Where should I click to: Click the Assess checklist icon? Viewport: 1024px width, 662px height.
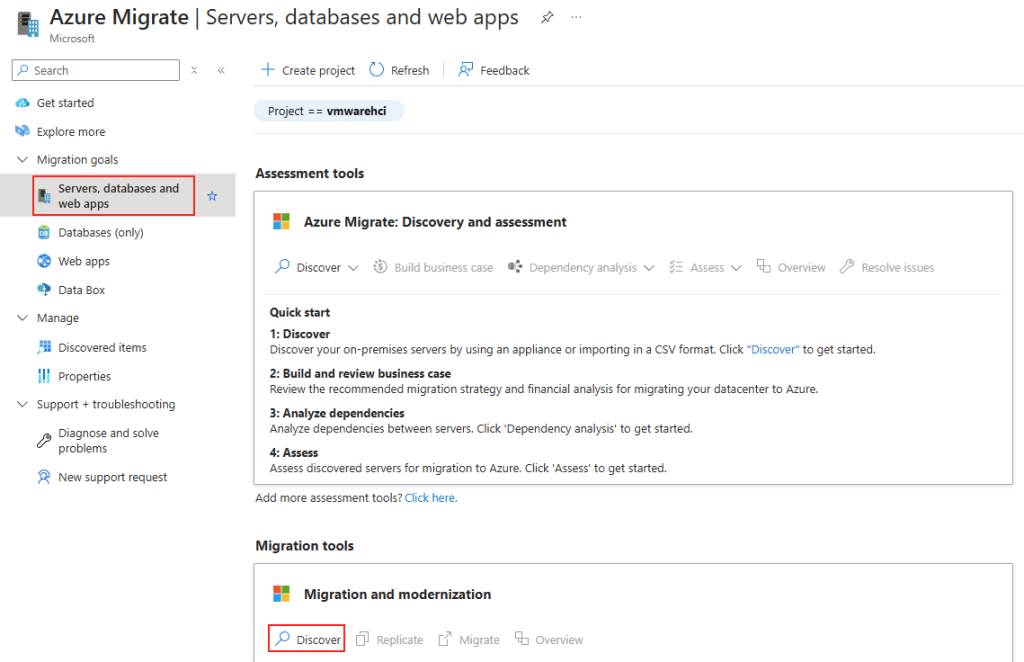pyautogui.click(x=676, y=267)
